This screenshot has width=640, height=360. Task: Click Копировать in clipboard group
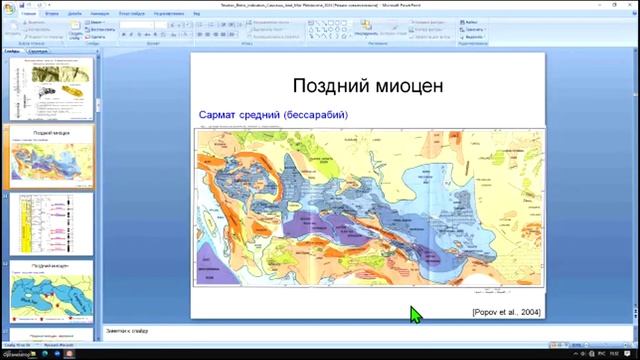37,29
